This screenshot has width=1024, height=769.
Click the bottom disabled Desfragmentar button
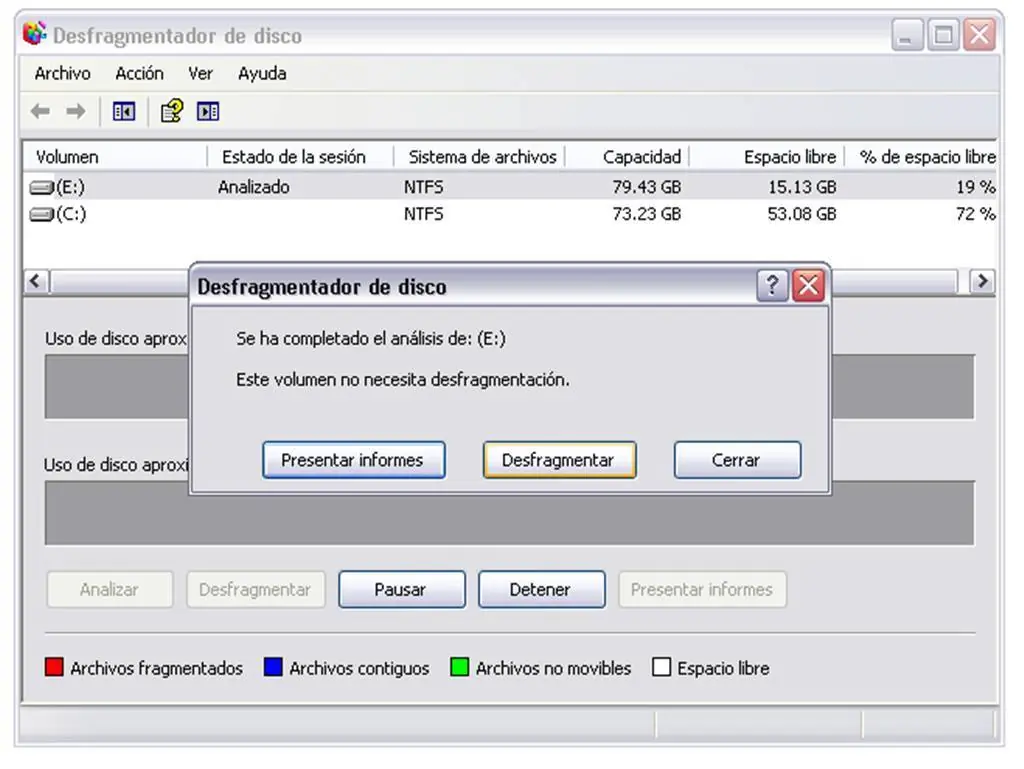[x=255, y=589]
